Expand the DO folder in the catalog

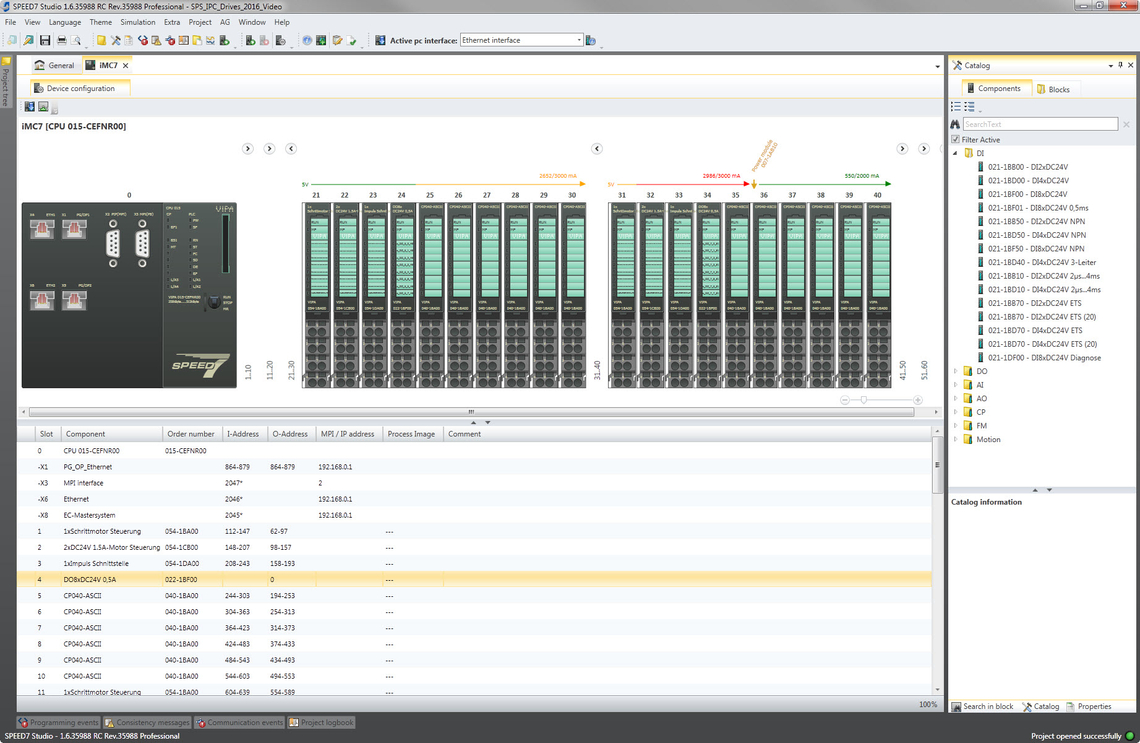(956, 371)
